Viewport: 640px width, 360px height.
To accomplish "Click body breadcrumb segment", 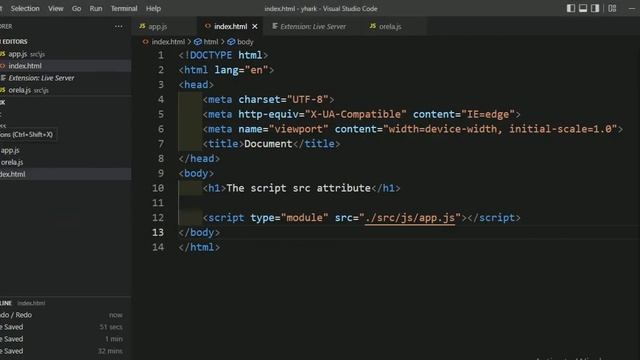I will 245,42.
